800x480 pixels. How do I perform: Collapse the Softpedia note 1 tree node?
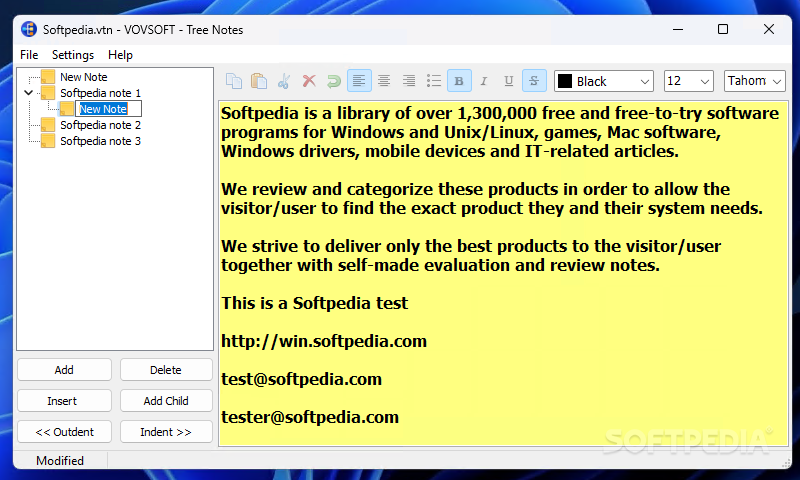click(29, 93)
